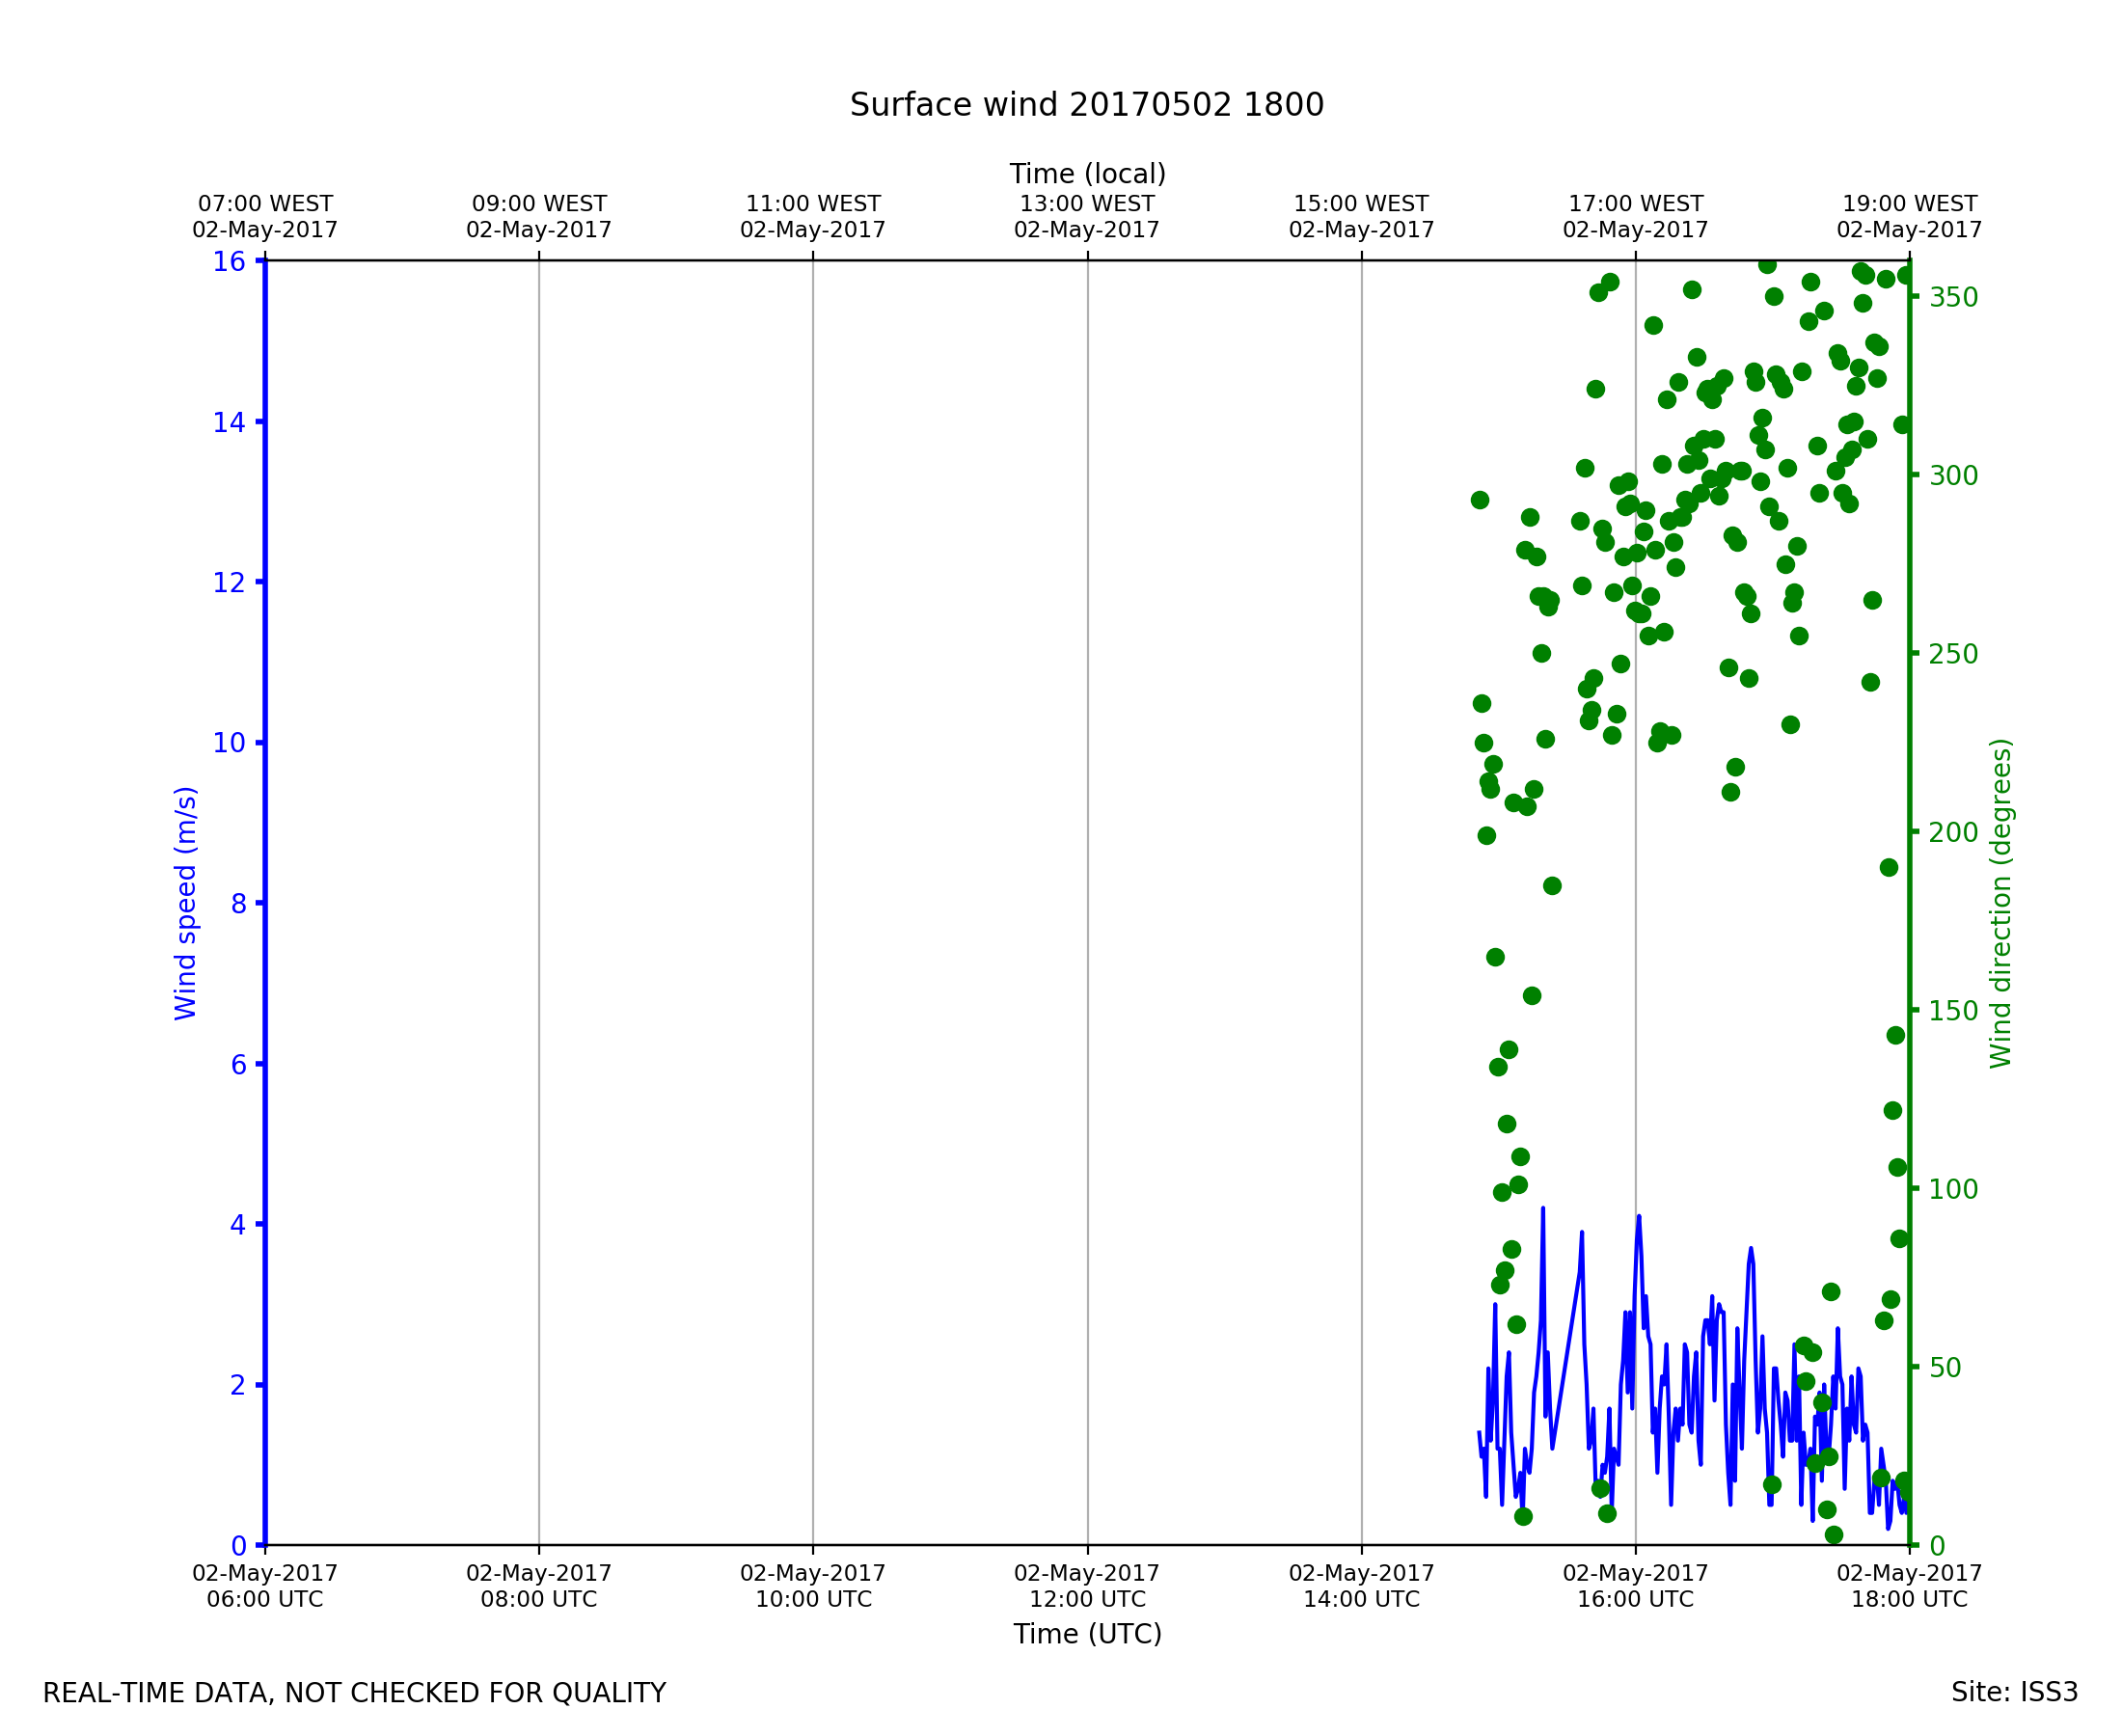
Task: Click the "Time (UTC)" bottom axis label
Action: (1087, 1634)
